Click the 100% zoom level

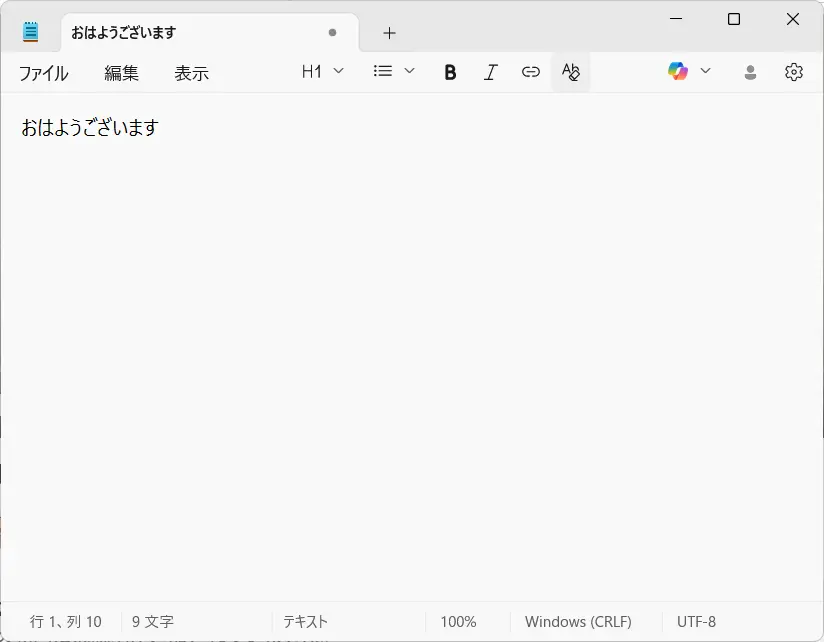click(x=458, y=622)
